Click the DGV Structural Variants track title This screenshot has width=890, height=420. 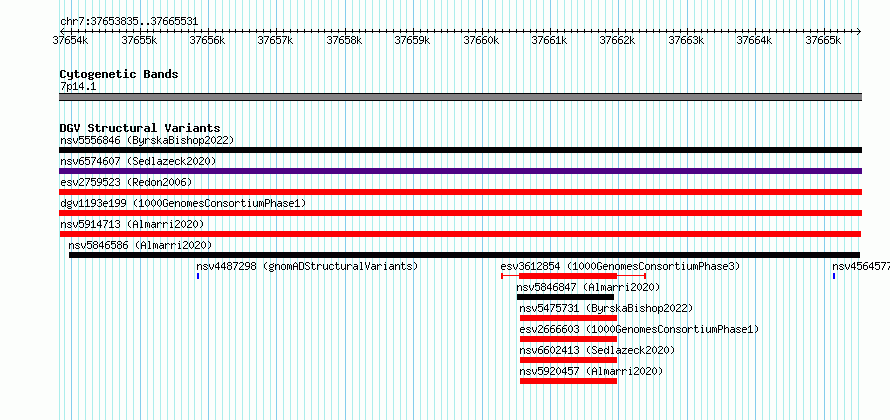(x=140, y=128)
